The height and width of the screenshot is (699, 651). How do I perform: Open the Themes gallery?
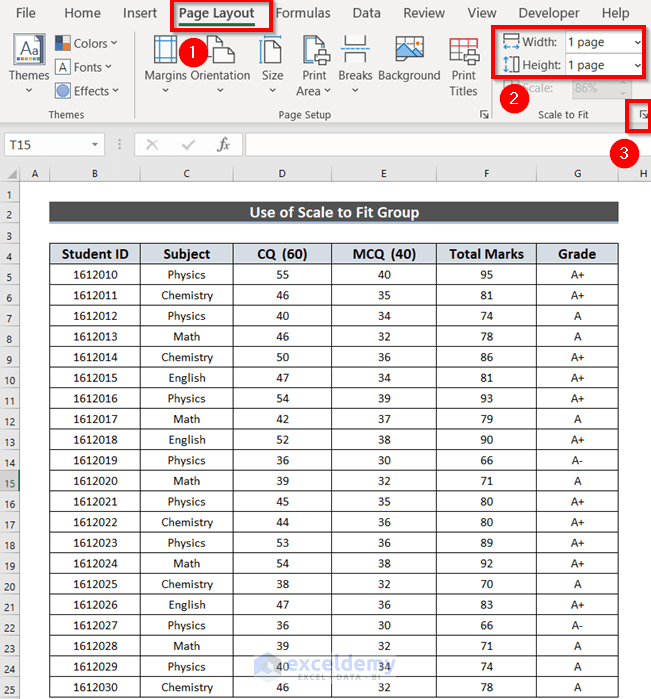pyautogui.click(x=29, y=63)
